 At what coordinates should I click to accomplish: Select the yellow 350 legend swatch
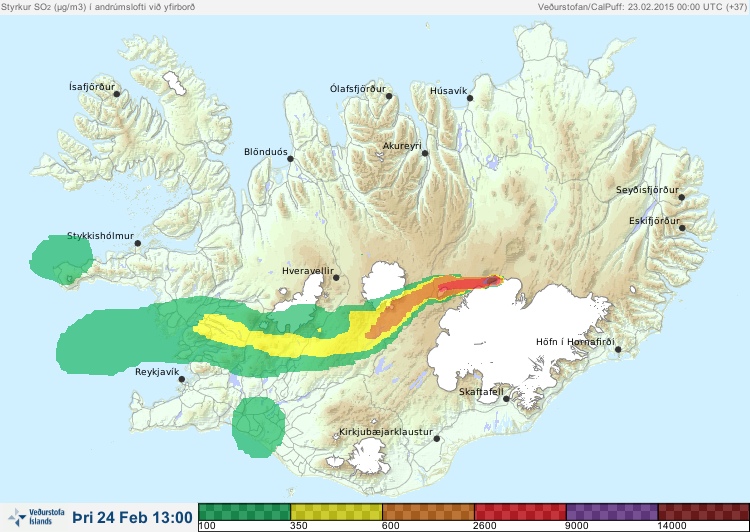click(x=336, y=512)
